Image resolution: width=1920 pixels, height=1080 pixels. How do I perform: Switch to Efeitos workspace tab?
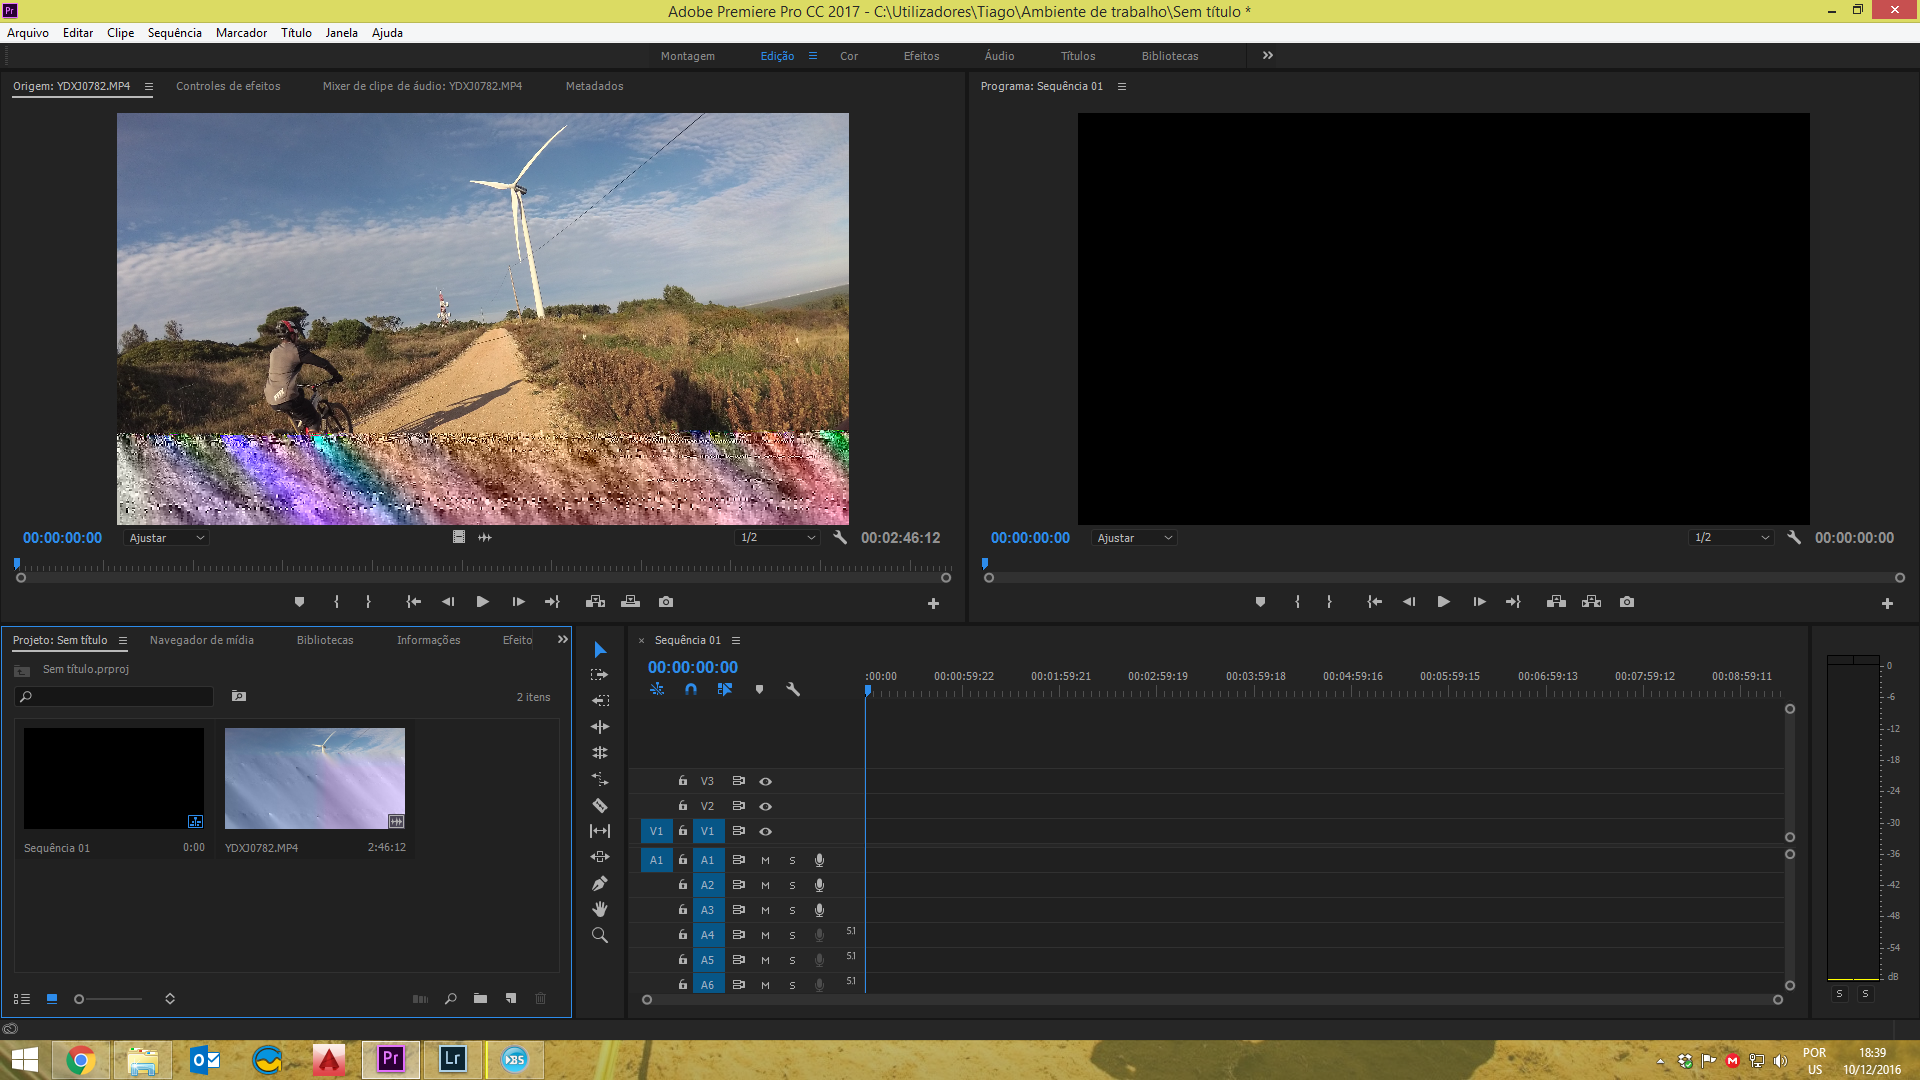(919, 55)
